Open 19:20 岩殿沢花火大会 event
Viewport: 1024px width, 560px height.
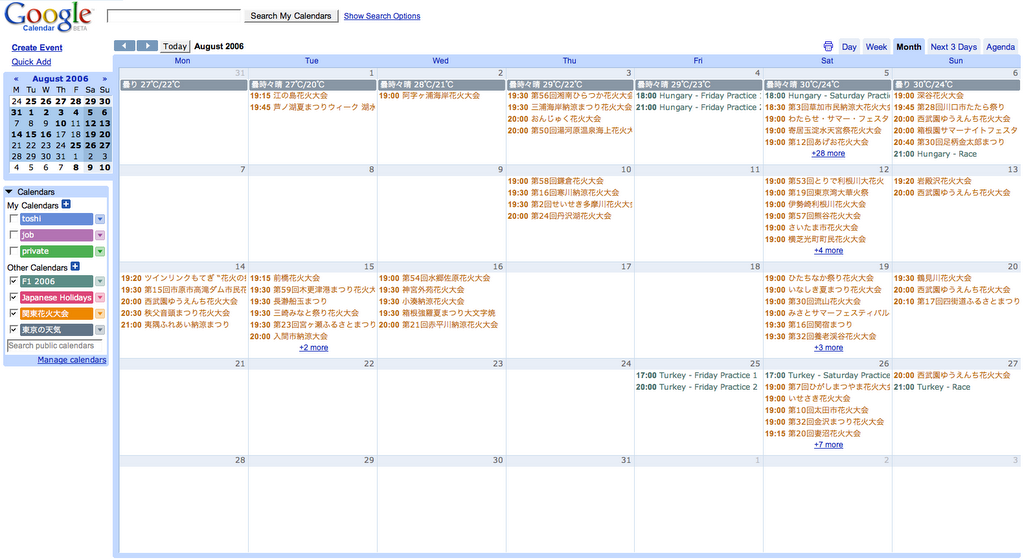pyautogui.click(x=933, y=181)
